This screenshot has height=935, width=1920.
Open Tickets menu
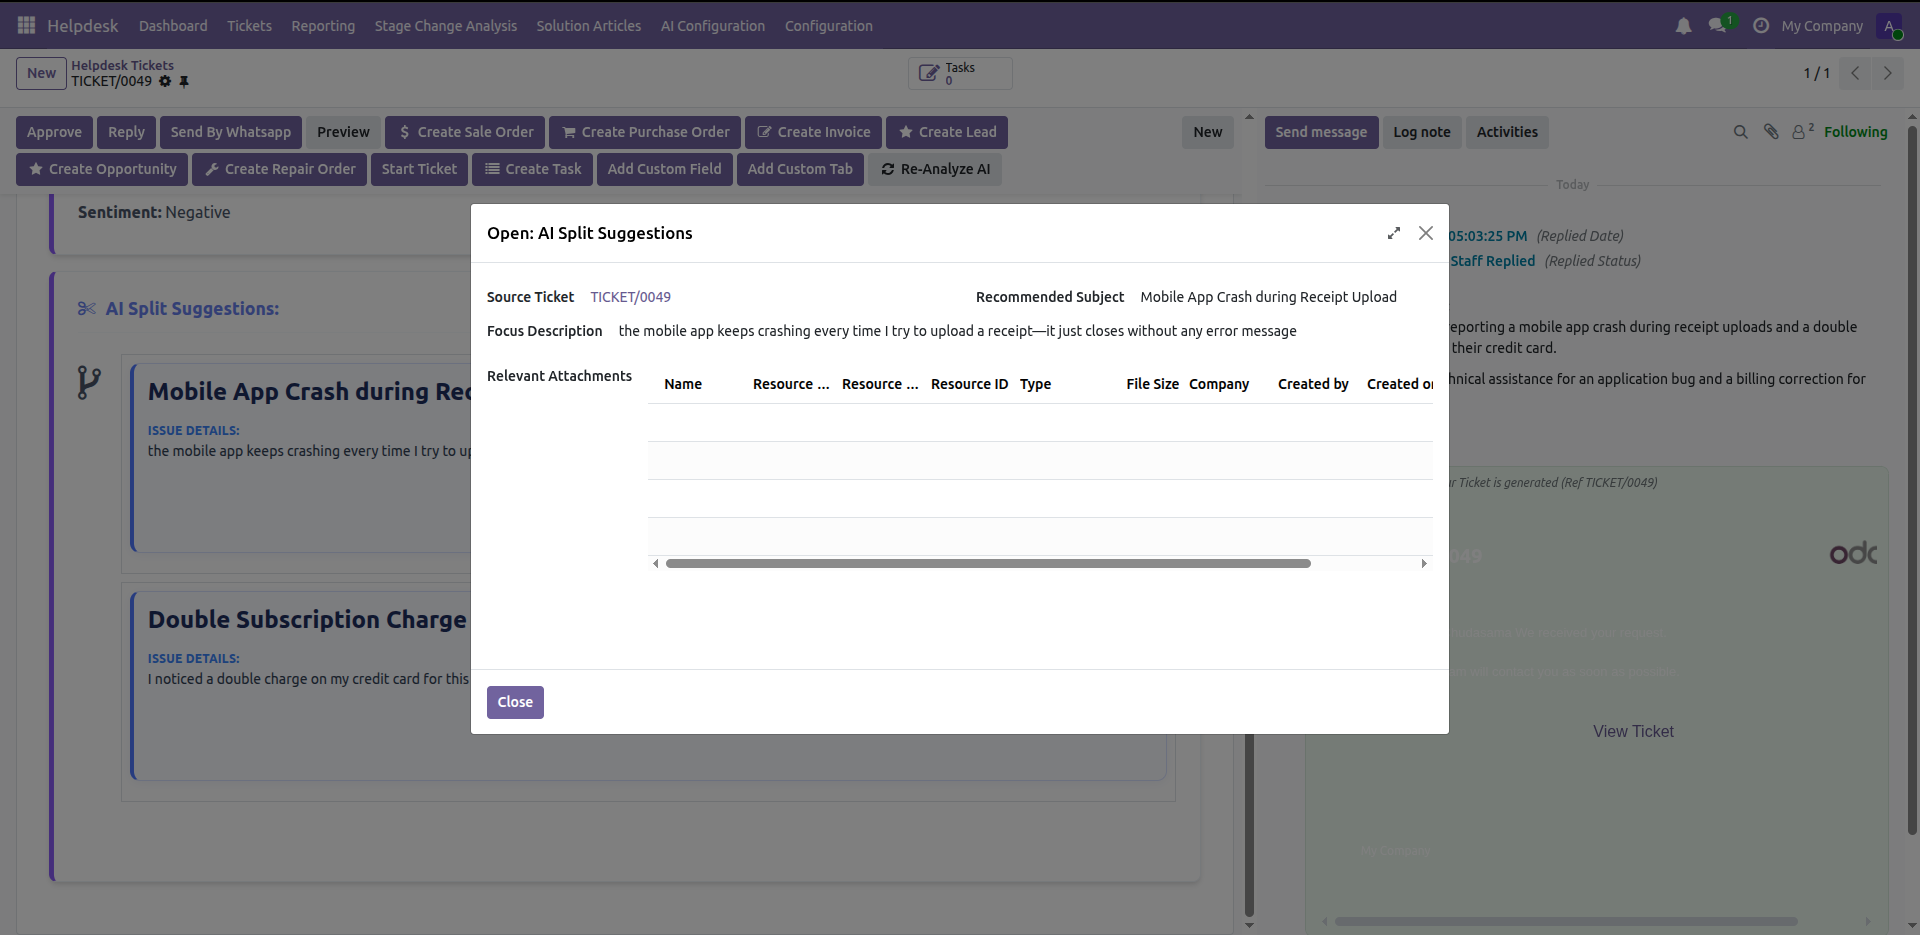click(249, 26)
